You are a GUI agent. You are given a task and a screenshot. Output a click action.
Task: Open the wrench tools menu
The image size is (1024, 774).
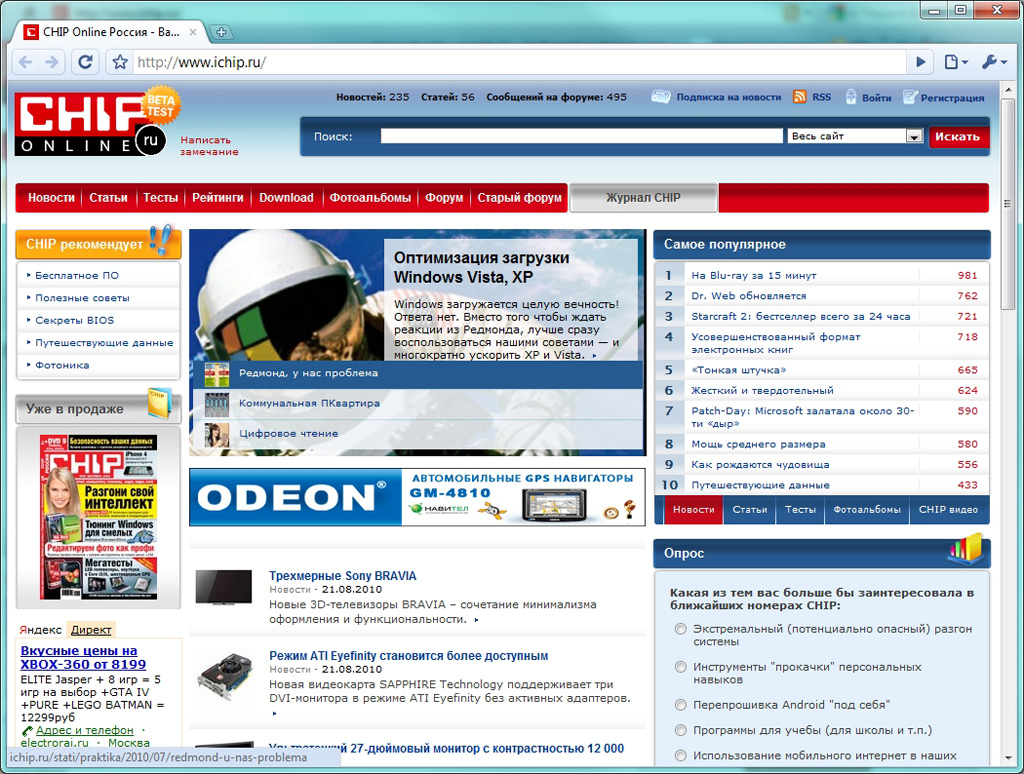pyautogui.click(x=994, y=62)
